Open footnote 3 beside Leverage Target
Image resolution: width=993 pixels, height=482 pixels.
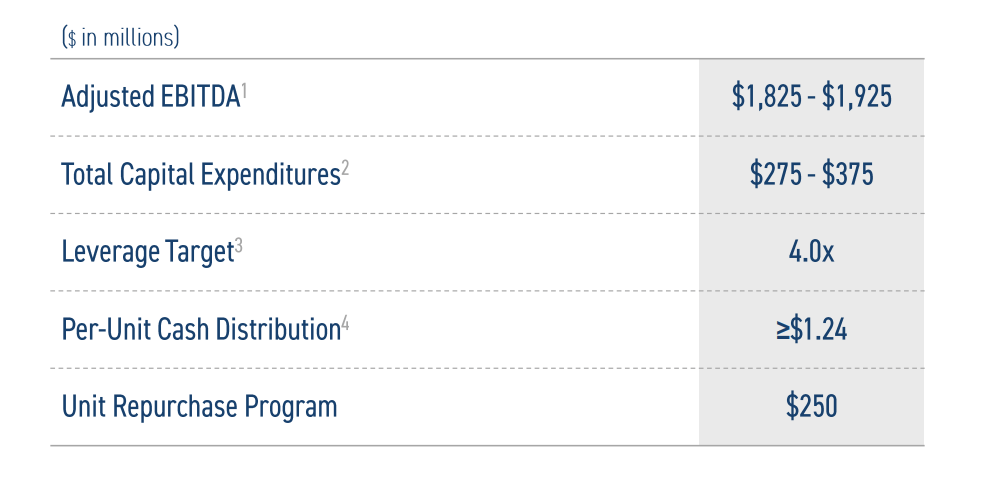239,246
